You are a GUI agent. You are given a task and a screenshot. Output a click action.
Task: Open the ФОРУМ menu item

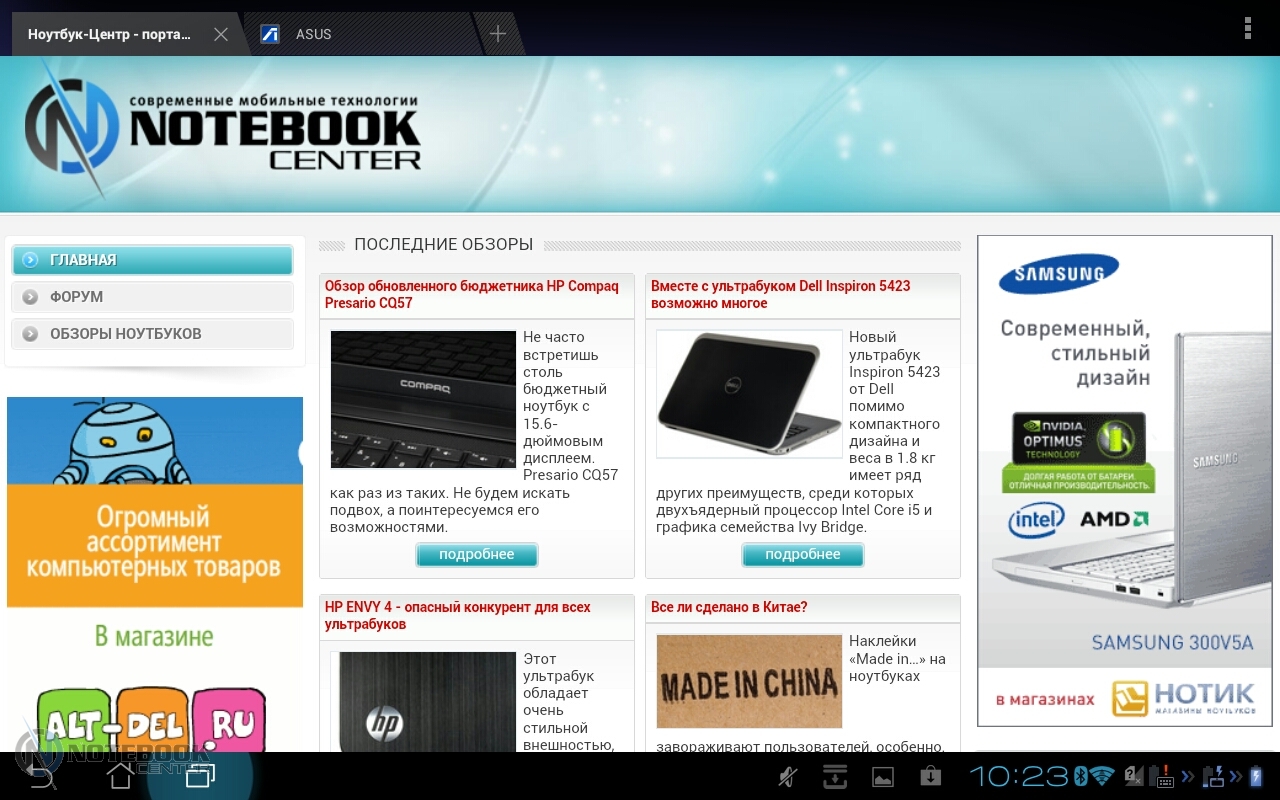coord(152,297)
